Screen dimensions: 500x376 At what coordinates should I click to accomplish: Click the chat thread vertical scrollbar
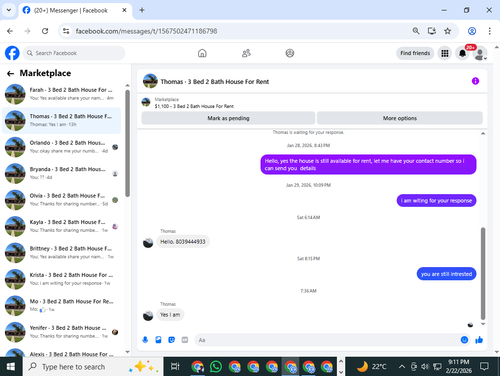tap(483, 273)
